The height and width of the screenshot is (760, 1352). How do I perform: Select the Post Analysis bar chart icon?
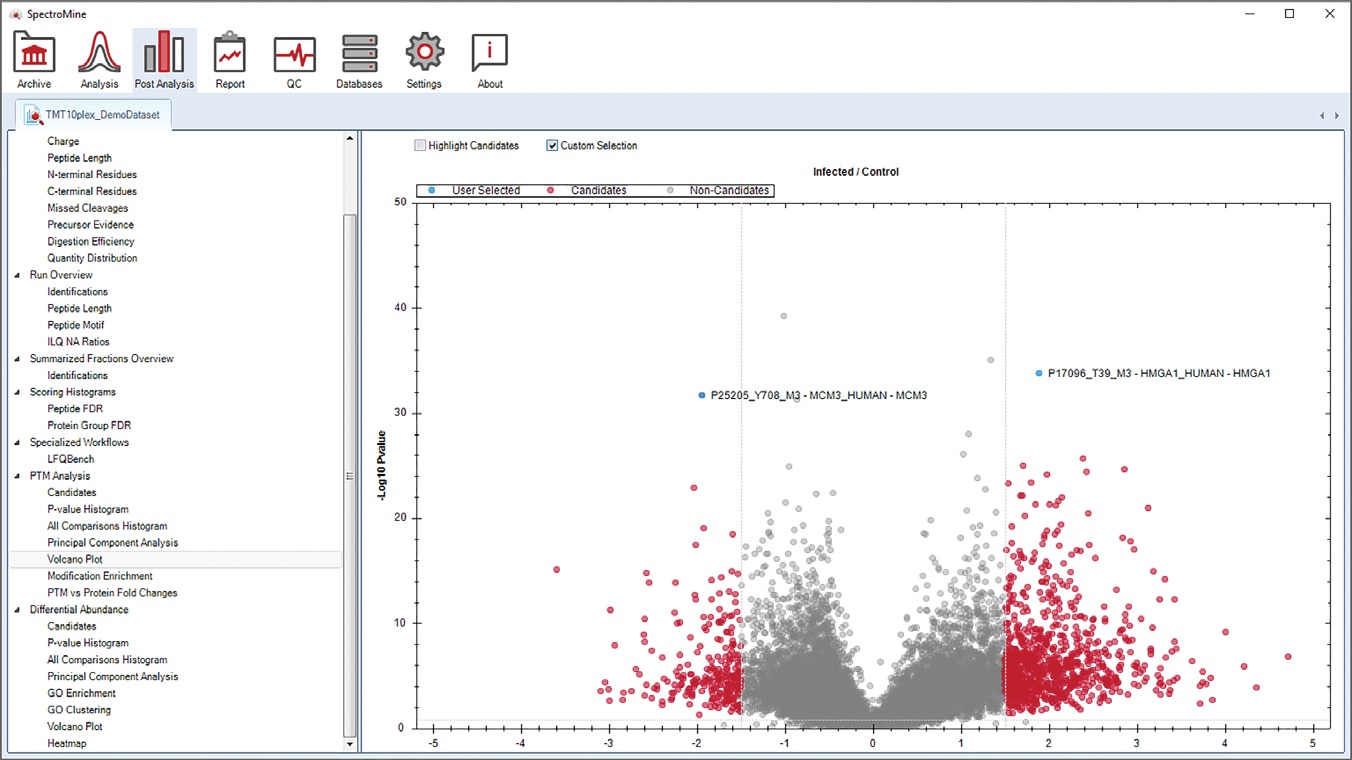(164, 60)
